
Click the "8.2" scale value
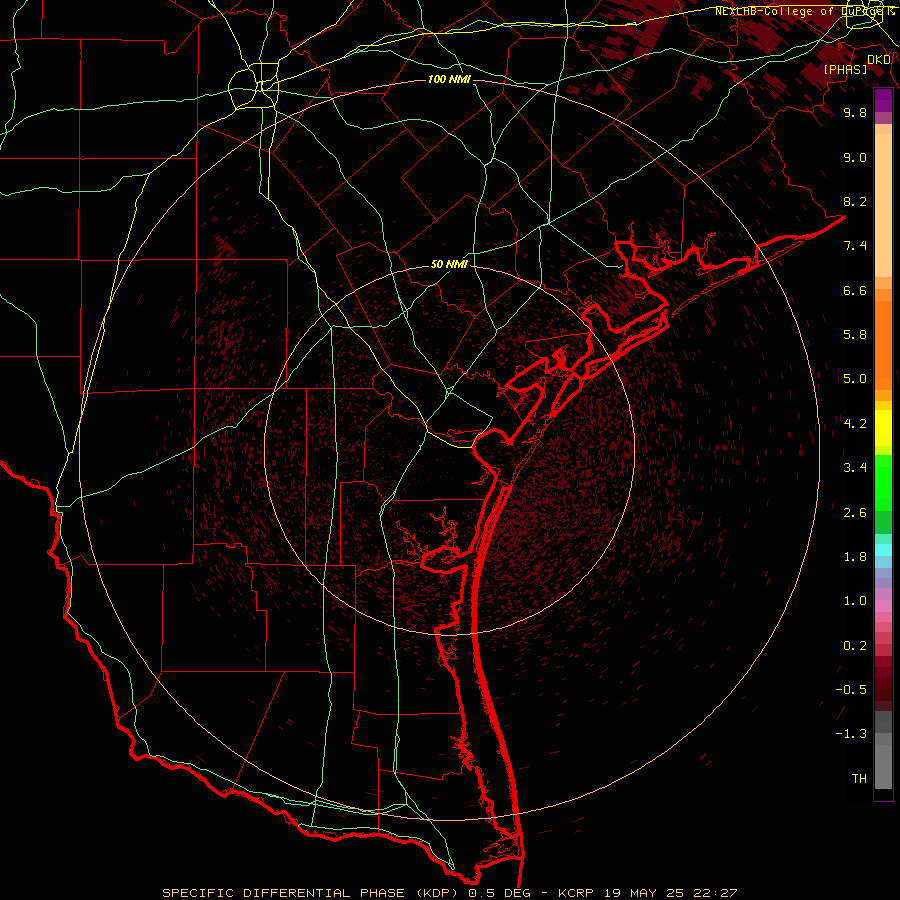click(x=855, y=201)
